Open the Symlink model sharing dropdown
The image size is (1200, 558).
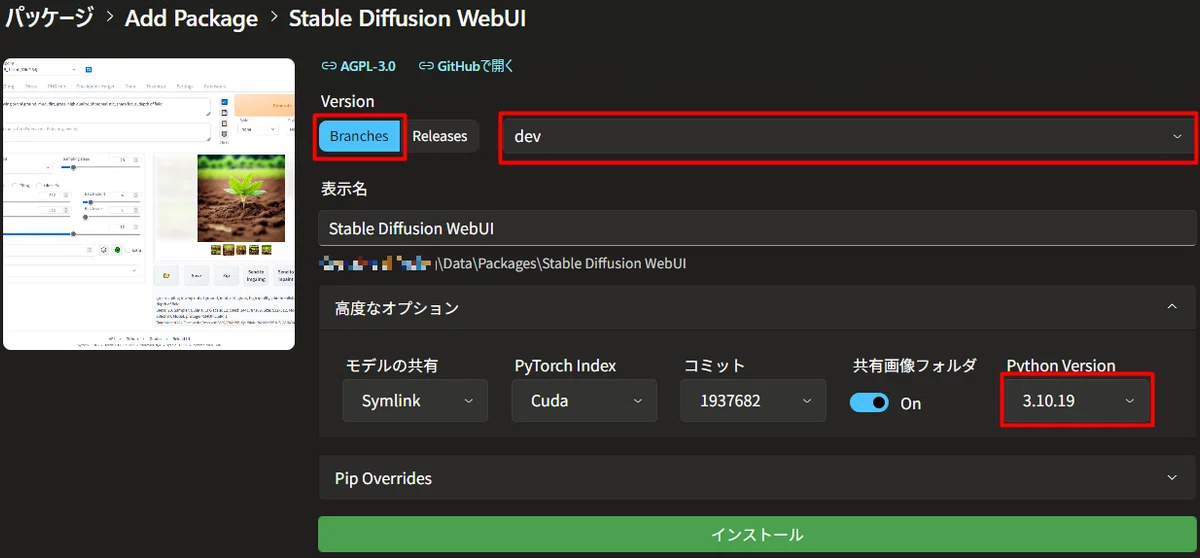point(416,400)
